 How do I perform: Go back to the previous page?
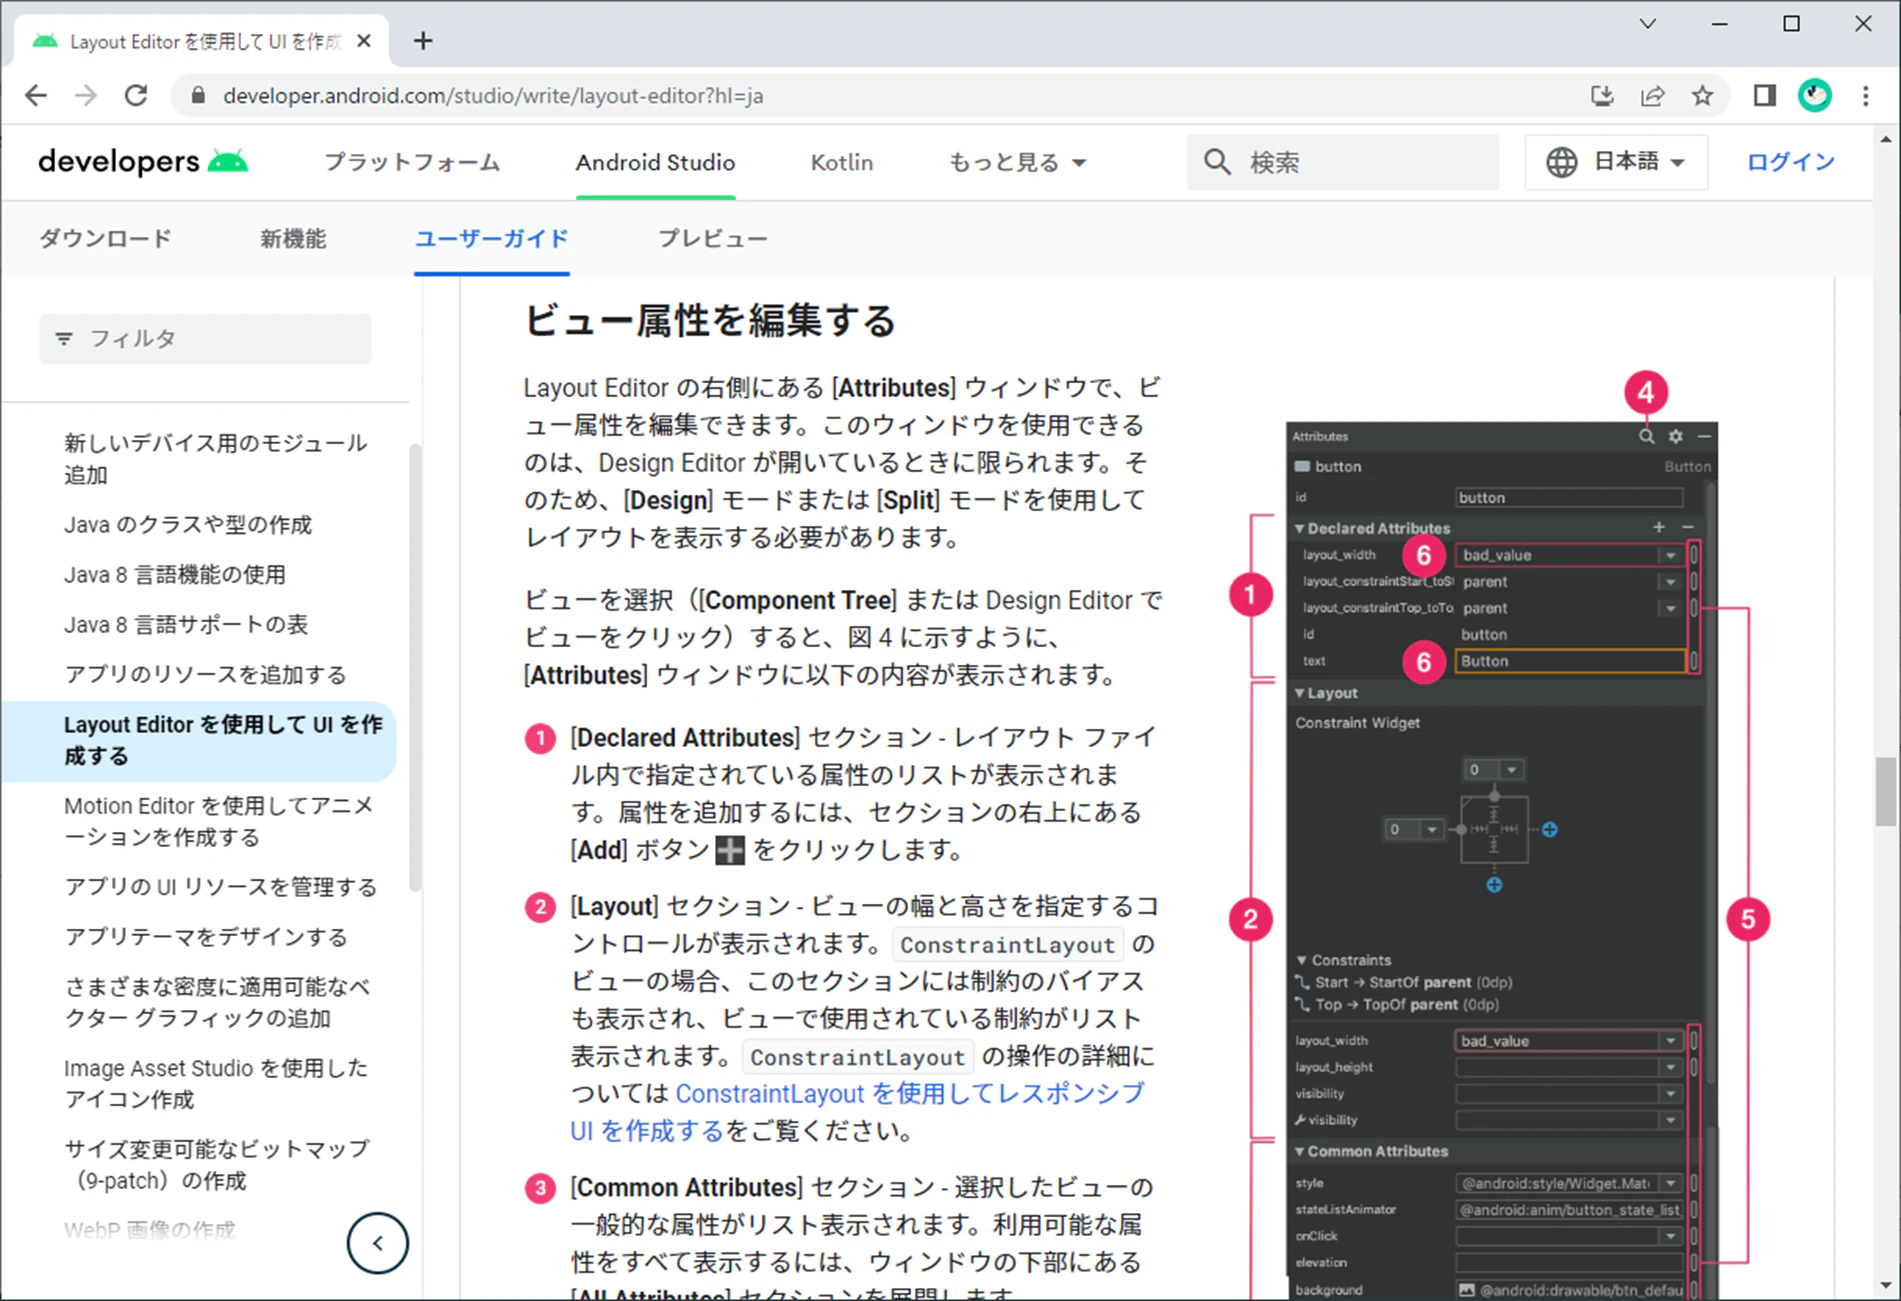36,96
